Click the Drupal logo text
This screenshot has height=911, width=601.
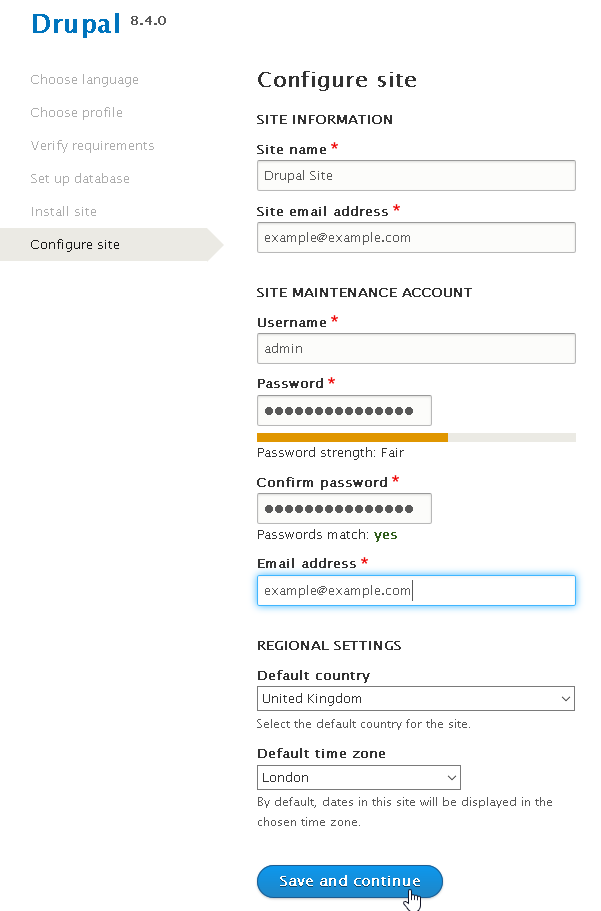(x=76, y=24)
